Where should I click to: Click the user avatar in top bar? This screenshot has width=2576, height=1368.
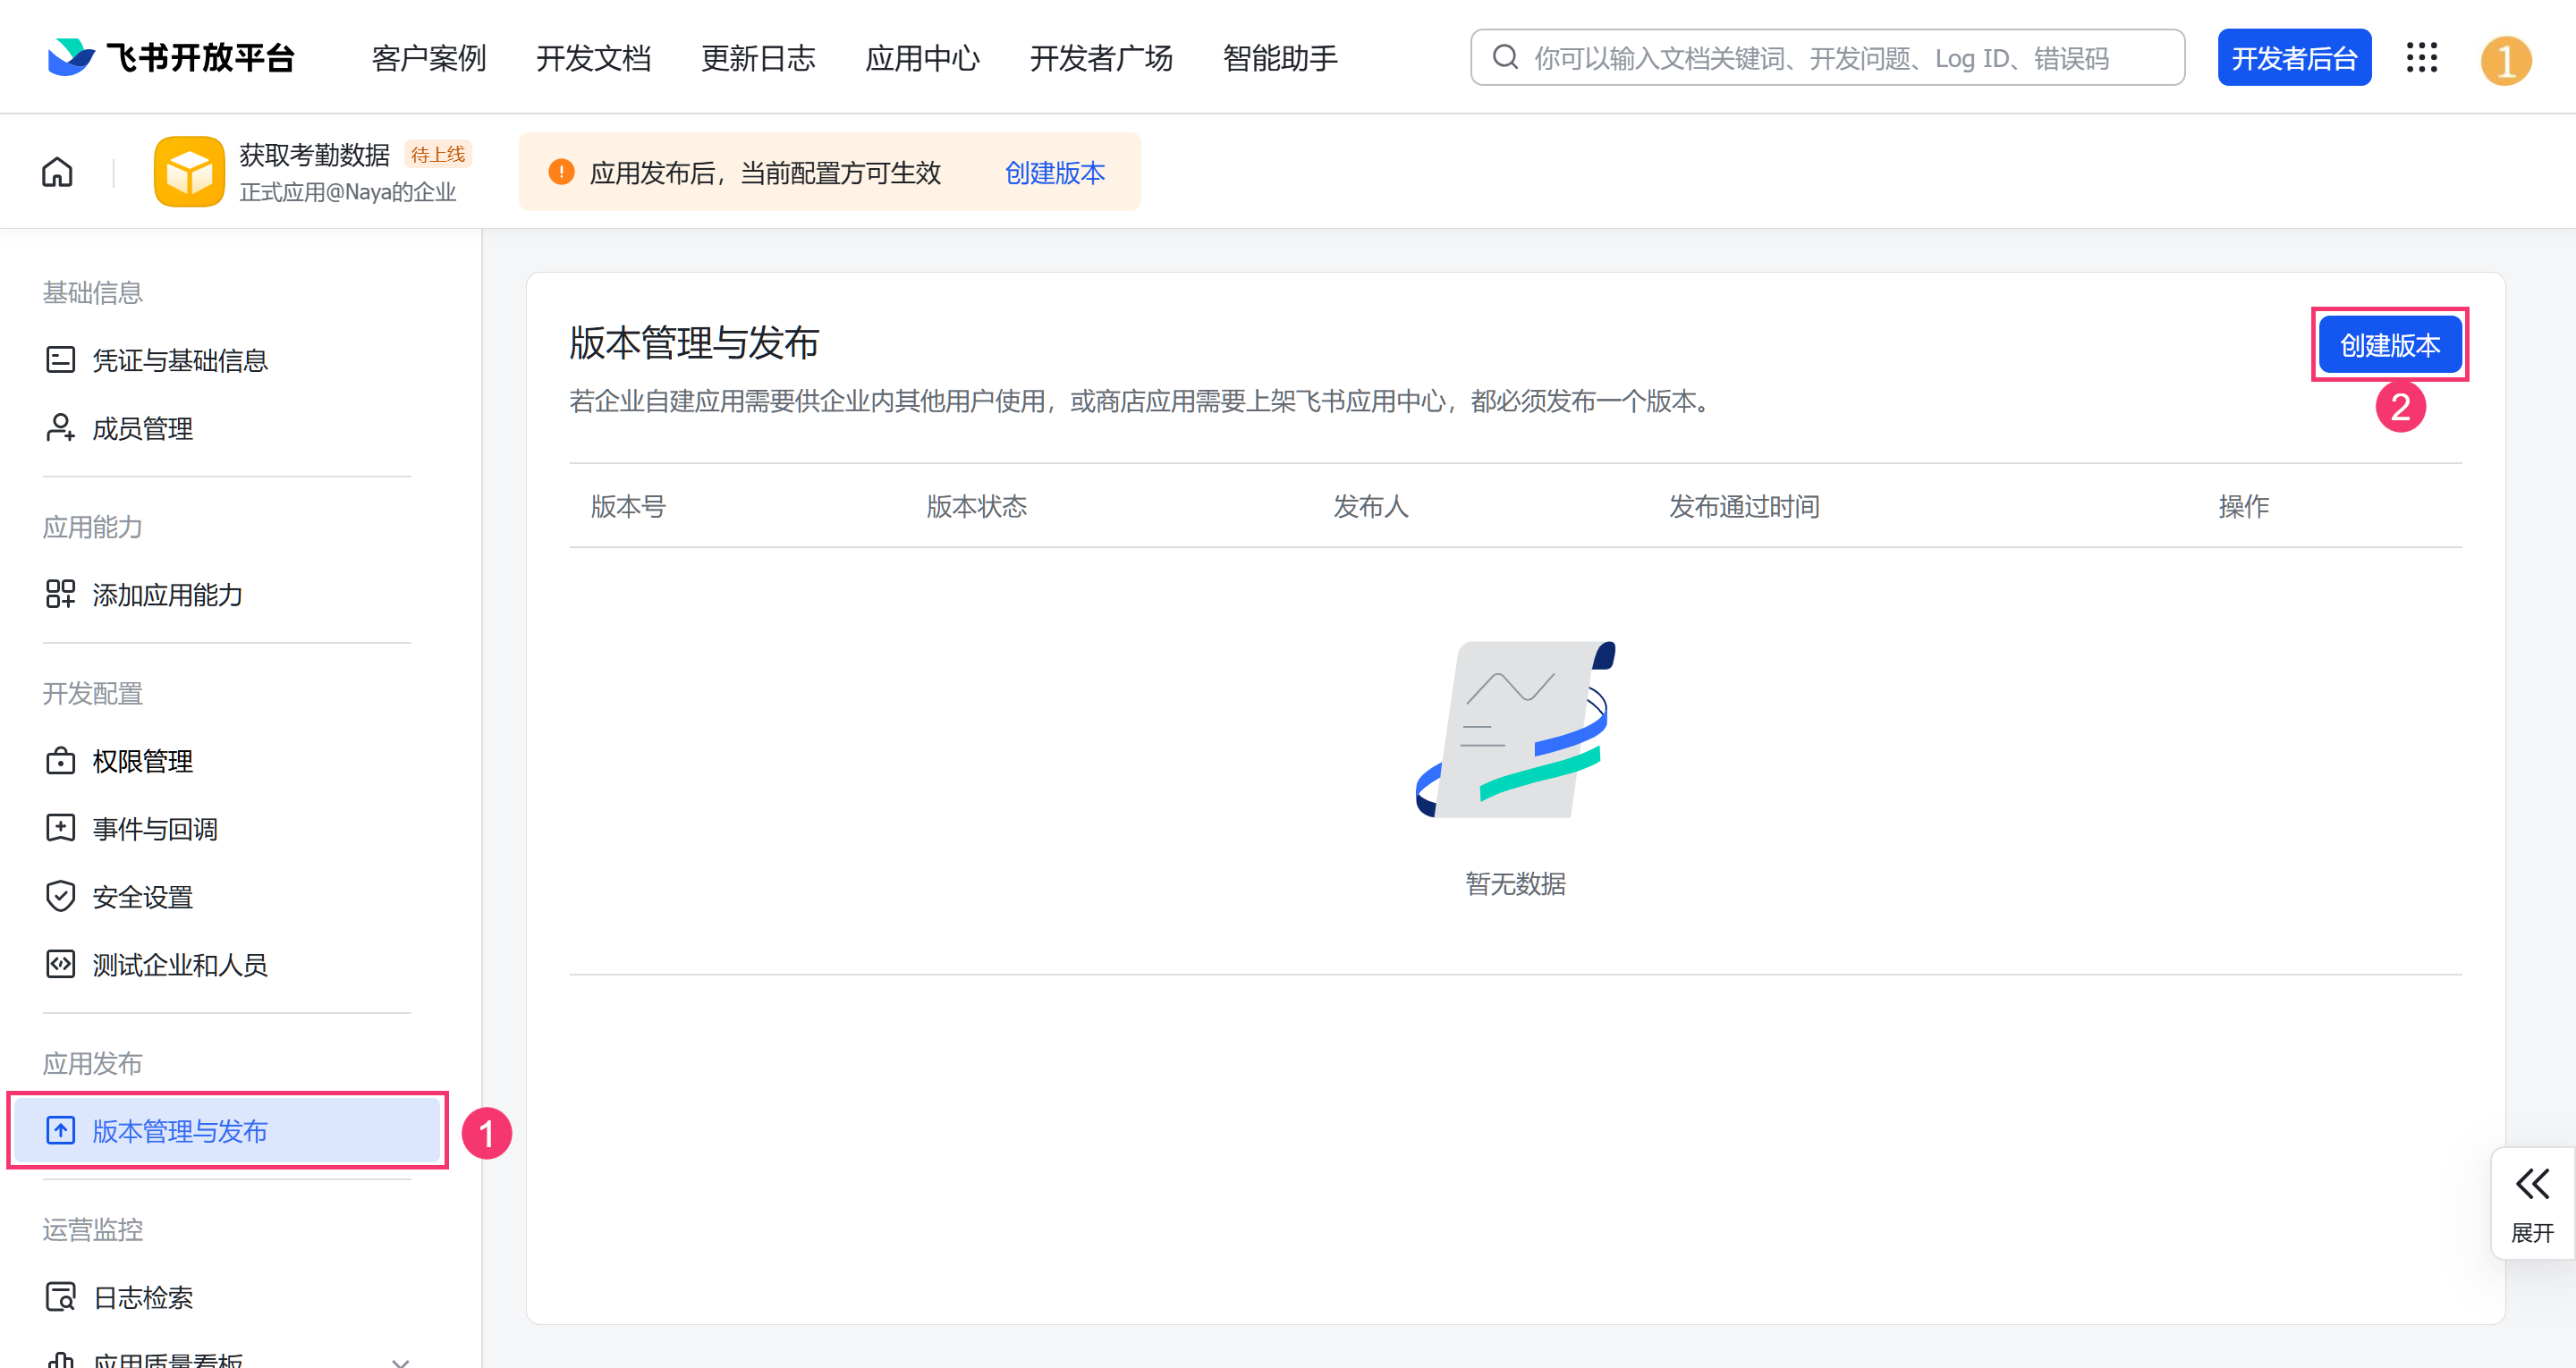(2505, 60)
